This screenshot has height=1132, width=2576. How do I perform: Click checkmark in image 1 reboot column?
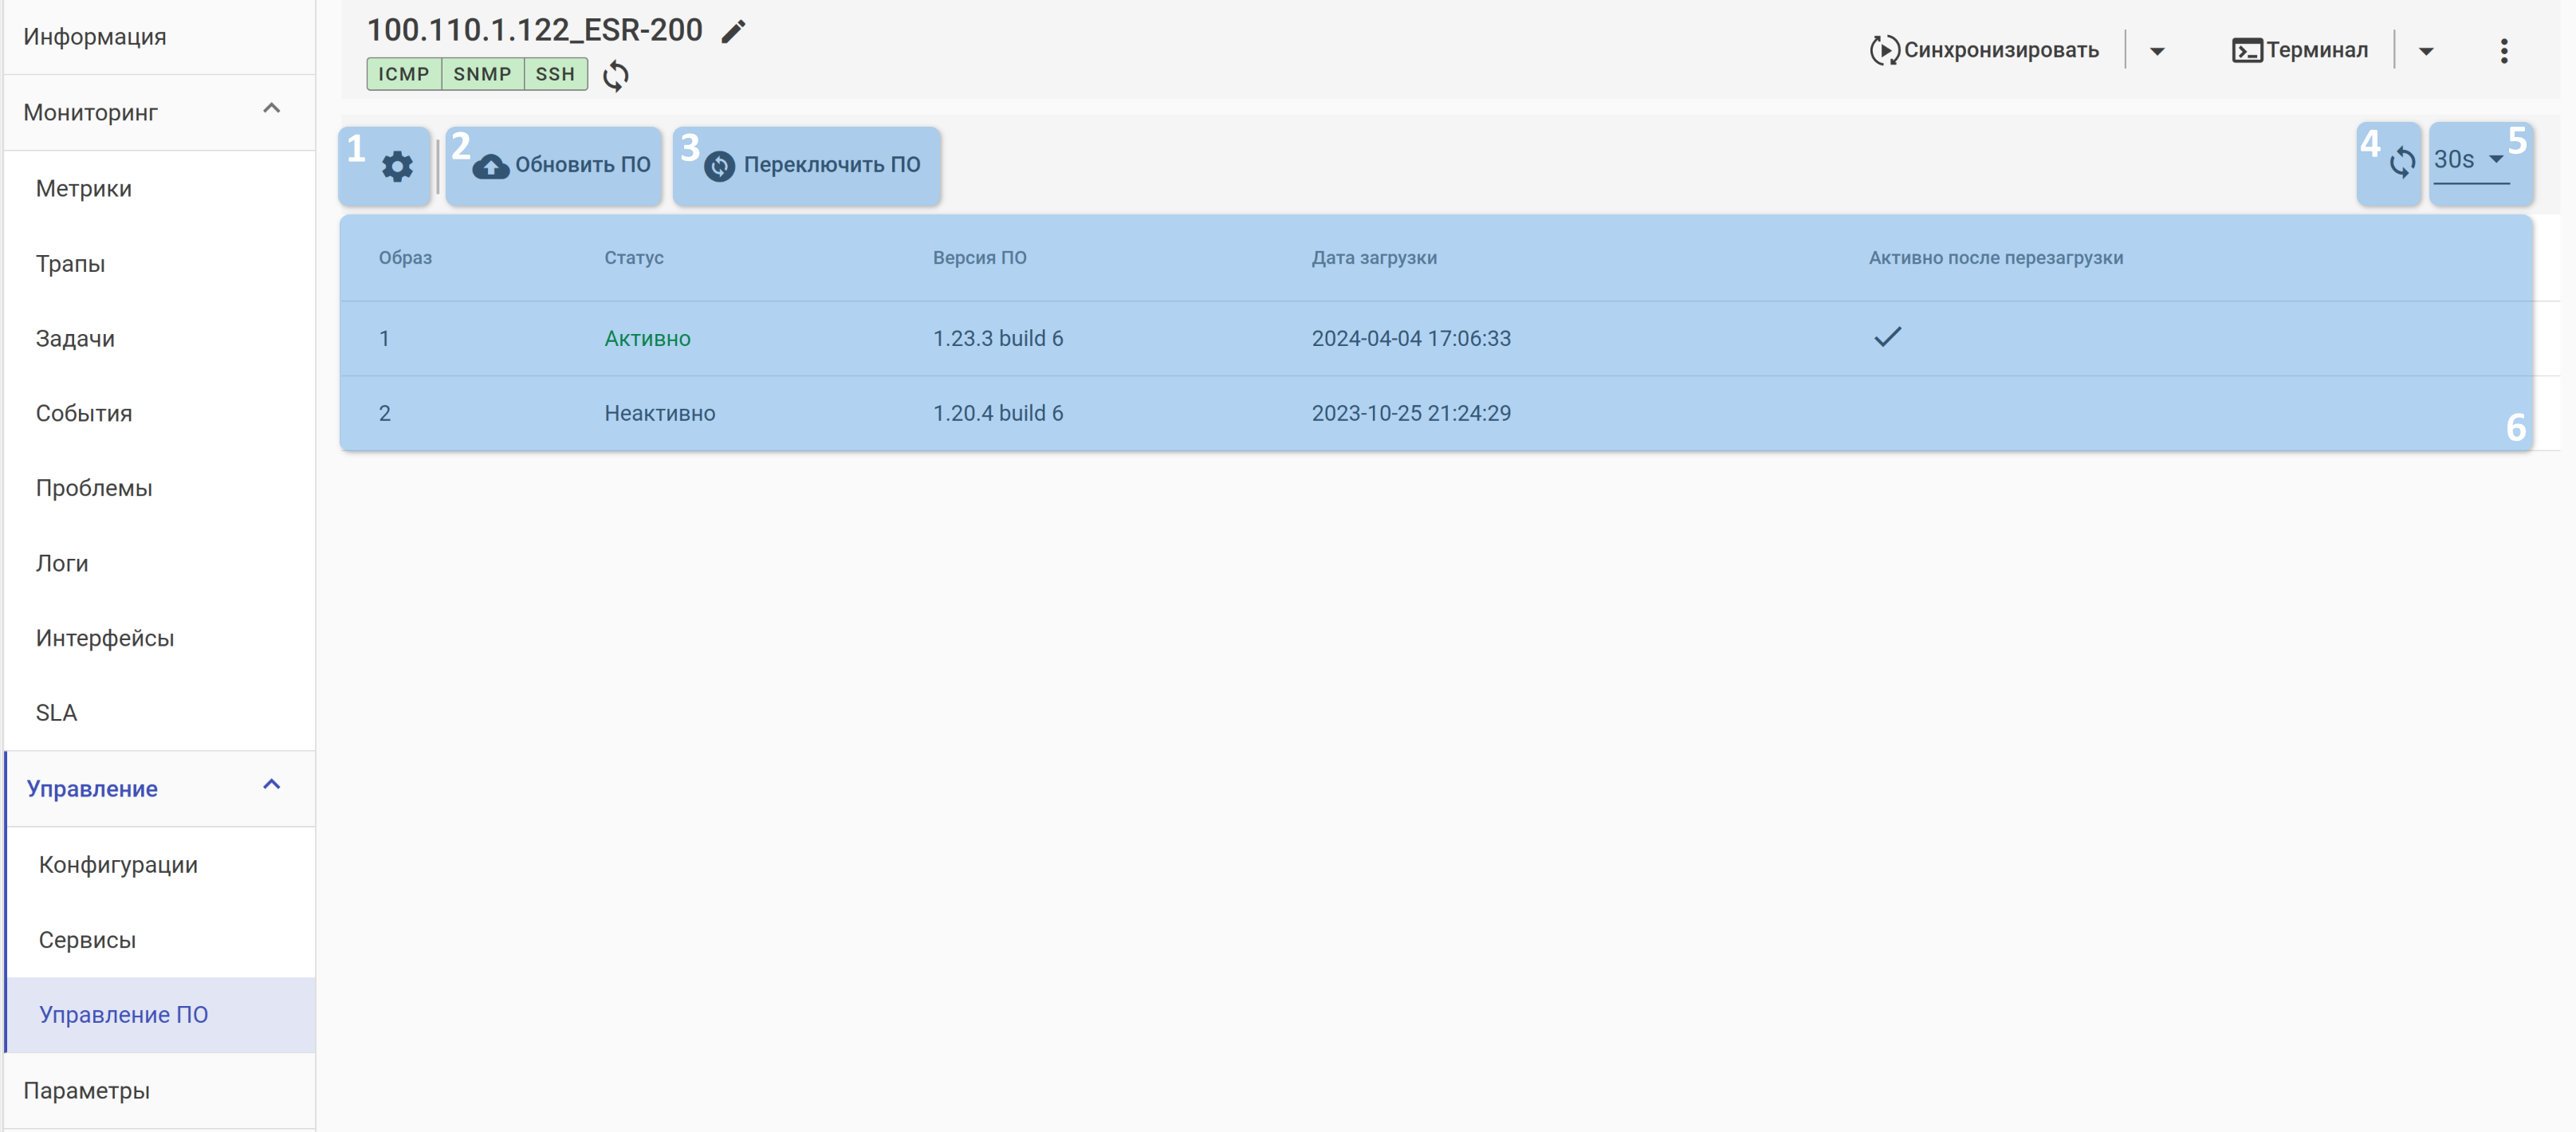(x=1886, y=338)
